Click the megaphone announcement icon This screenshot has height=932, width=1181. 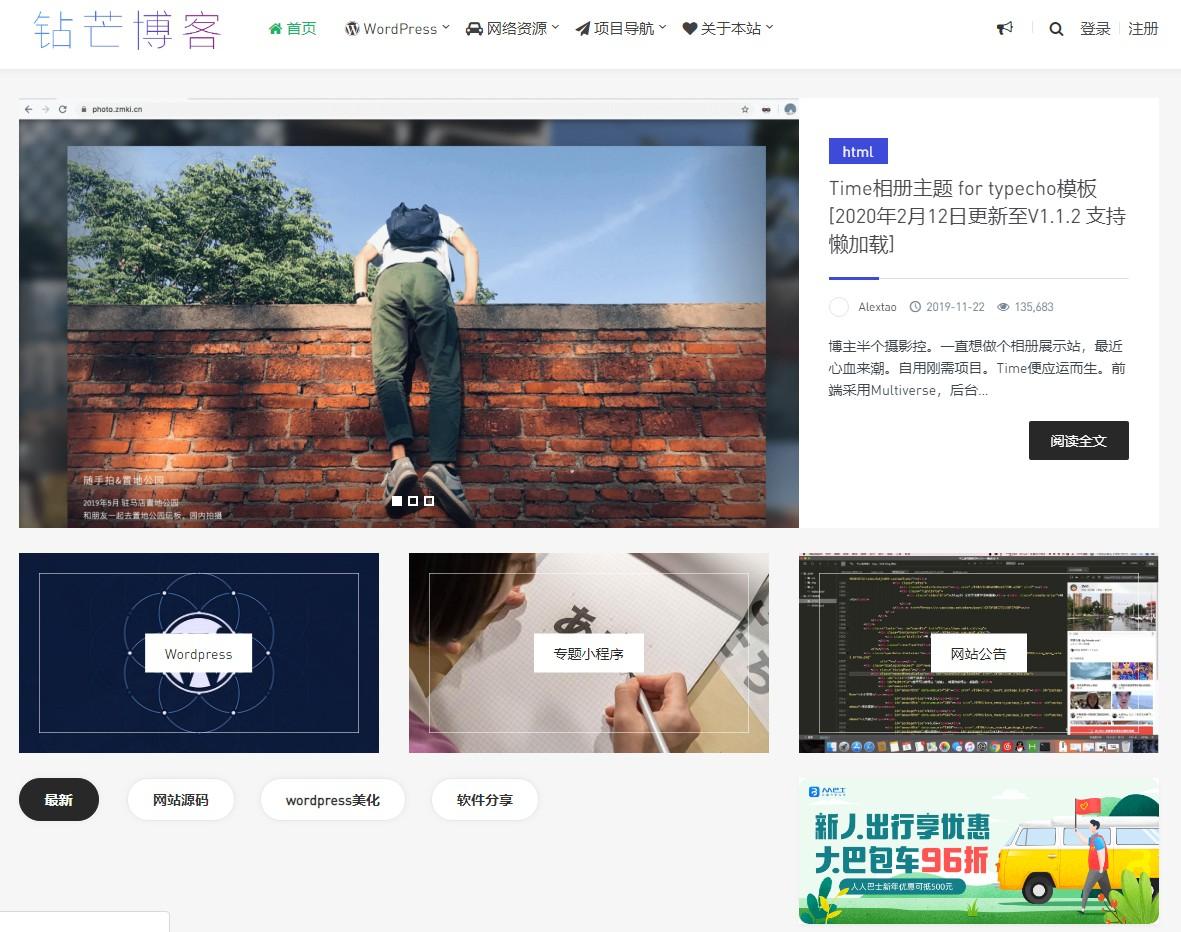(x=1005, y=29)
